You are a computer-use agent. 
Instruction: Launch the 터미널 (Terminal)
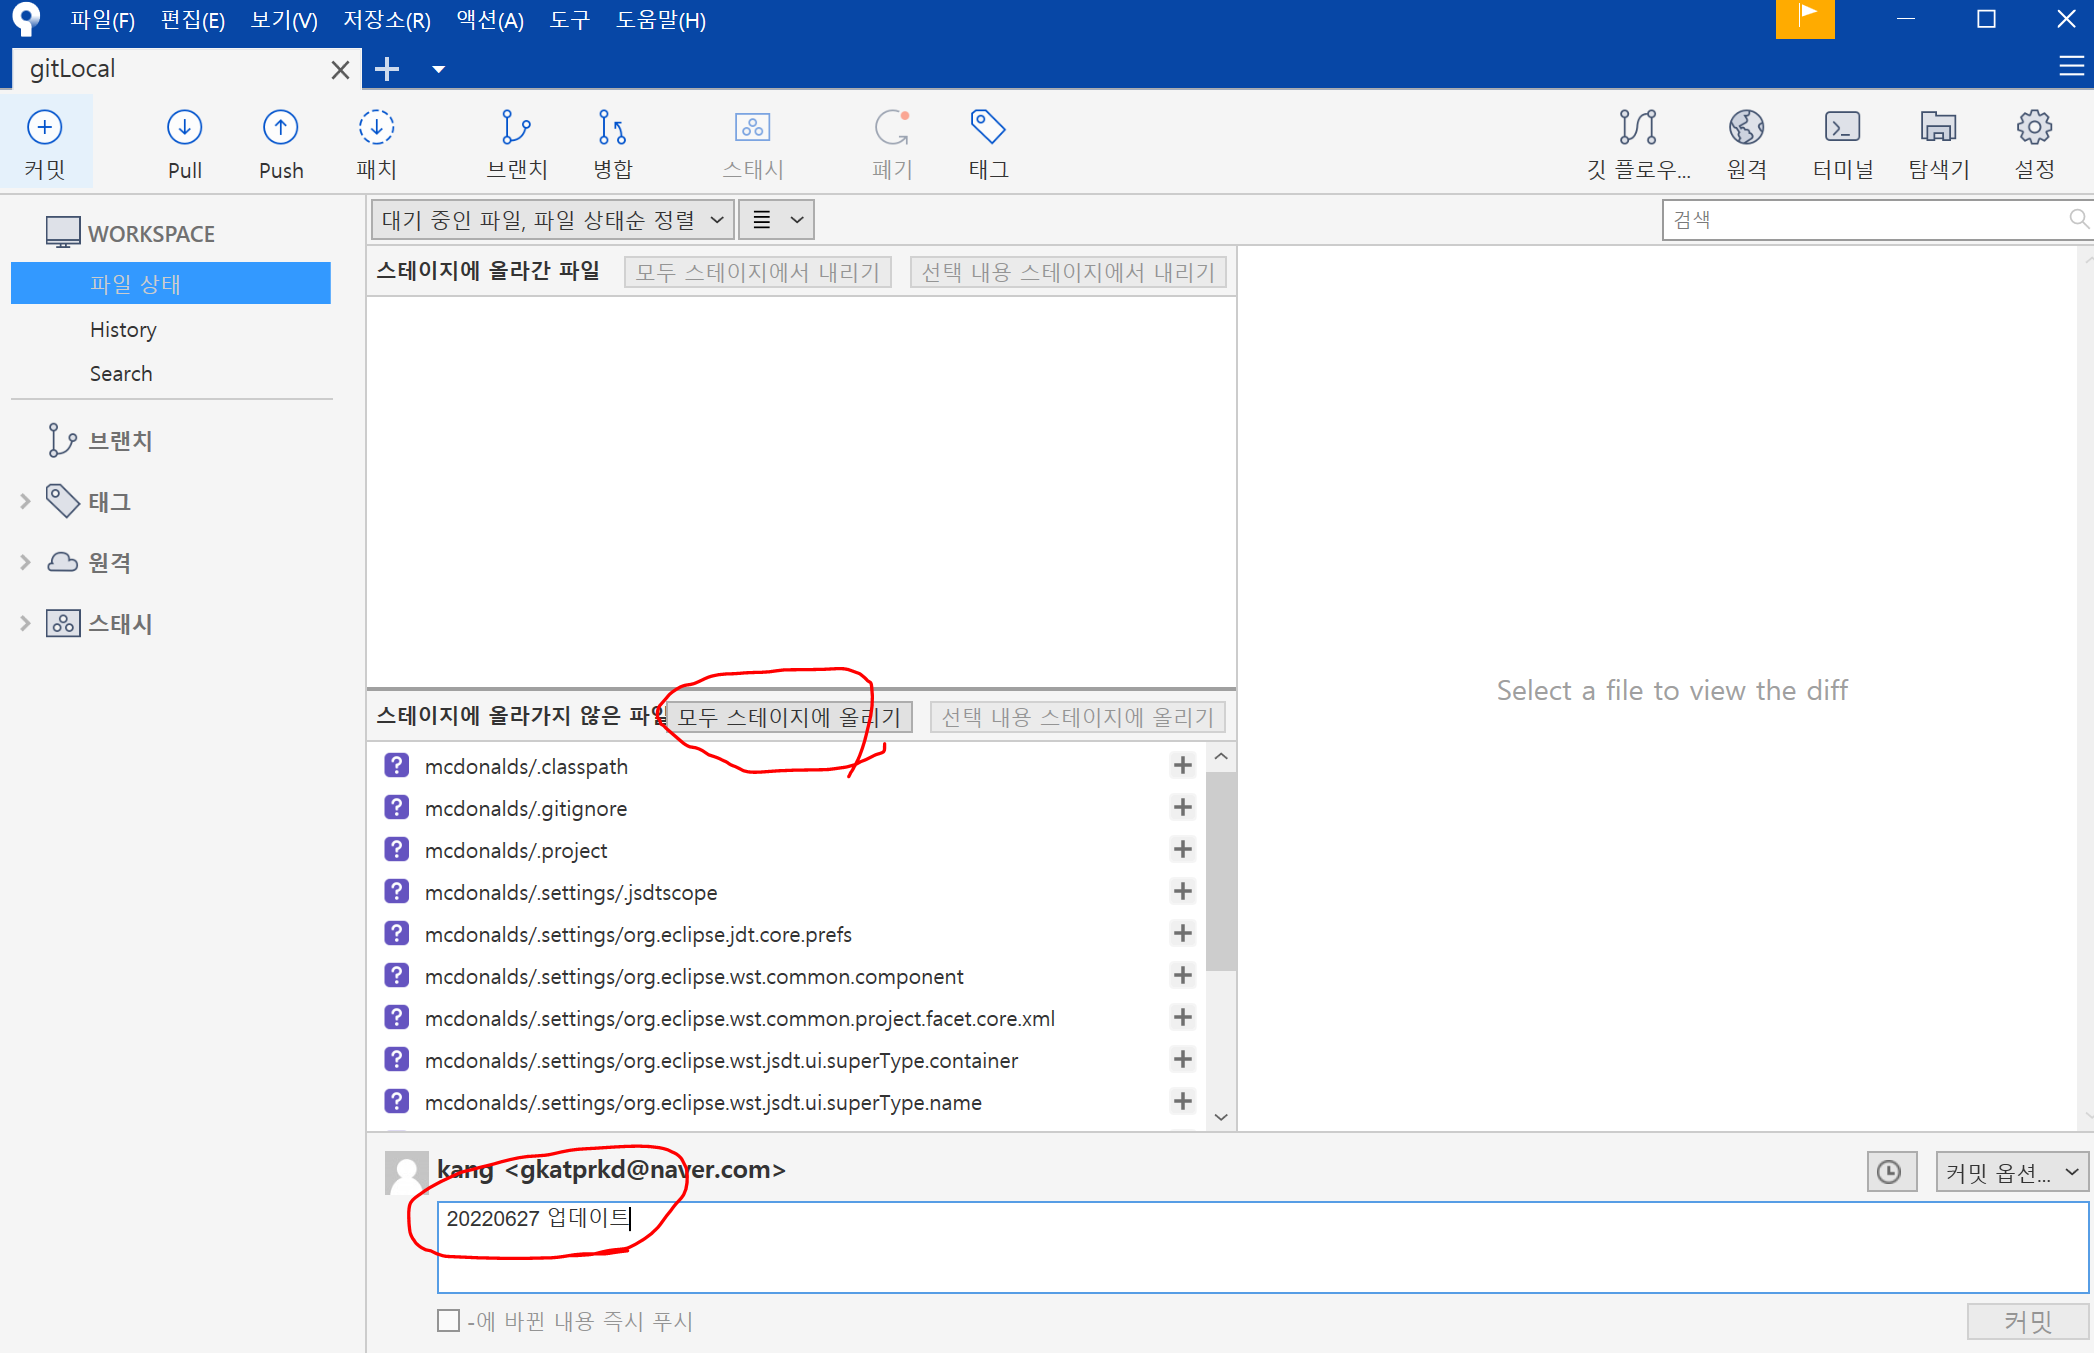click(x=1843, y=143)
